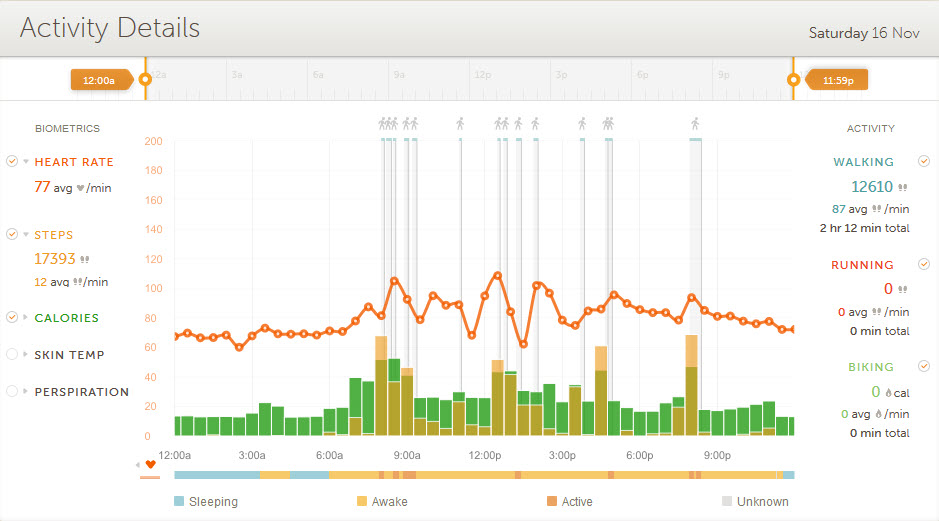Click the walking icon at the 9:30pm activity
Screen dimensions: 939x521
point(695,124)
